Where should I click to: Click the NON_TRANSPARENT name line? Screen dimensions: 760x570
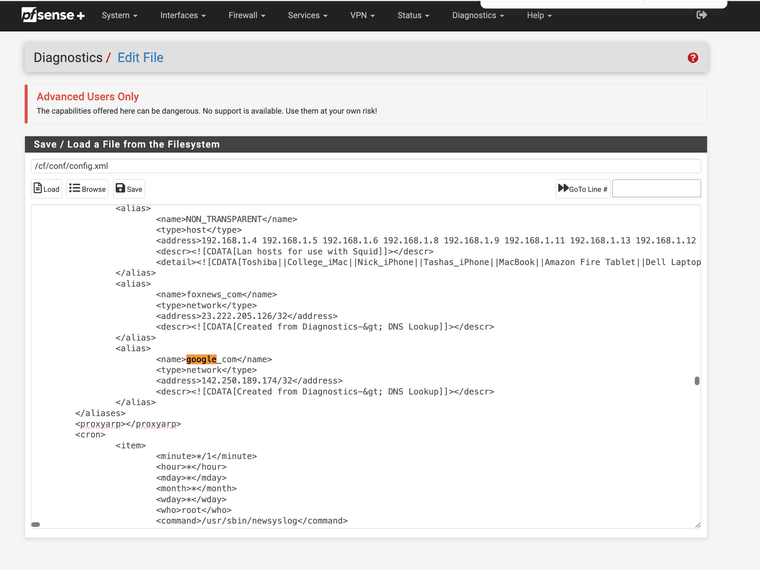point(226,219)
